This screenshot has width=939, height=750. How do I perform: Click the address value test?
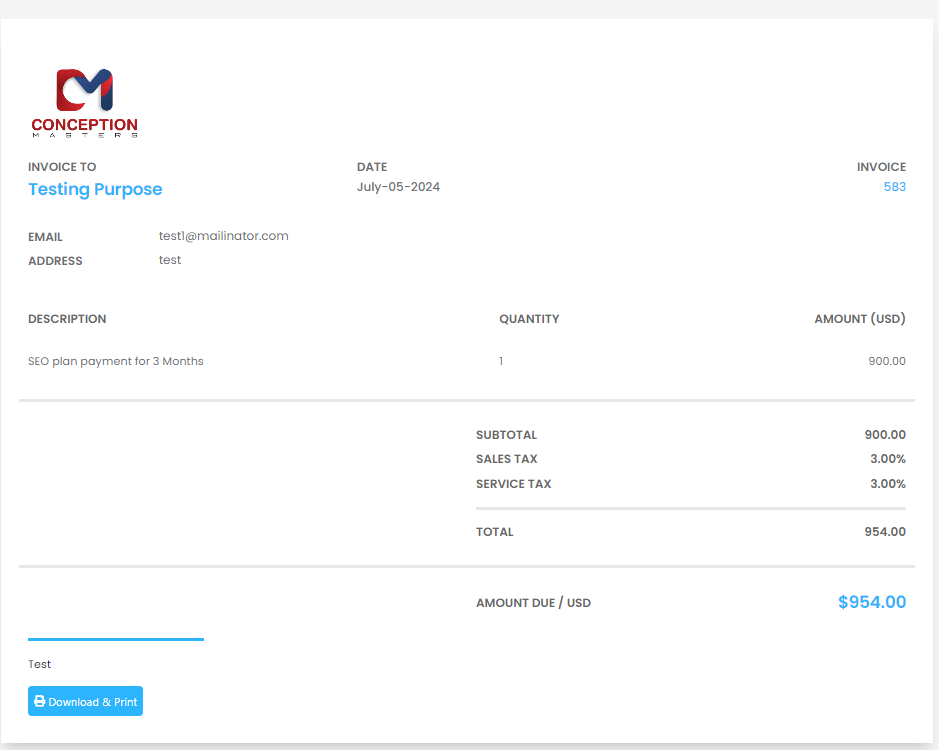[x=170, y=260]
